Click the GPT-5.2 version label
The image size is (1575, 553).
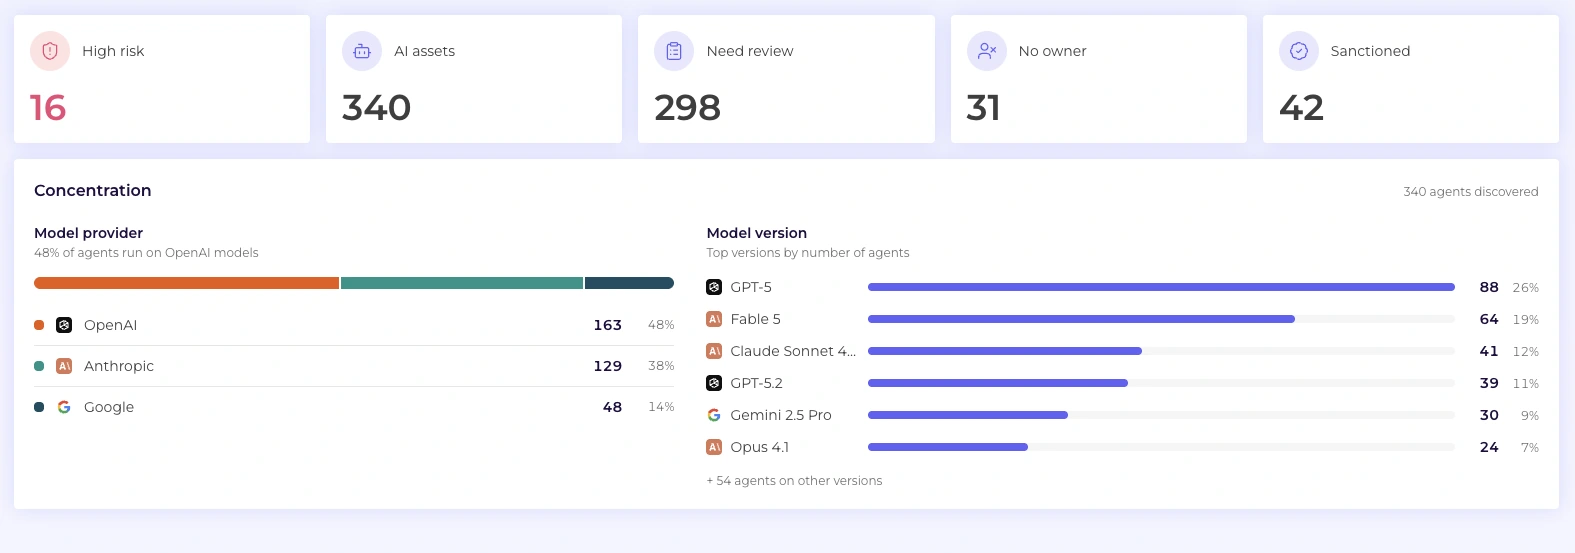[x=756, y=383]
